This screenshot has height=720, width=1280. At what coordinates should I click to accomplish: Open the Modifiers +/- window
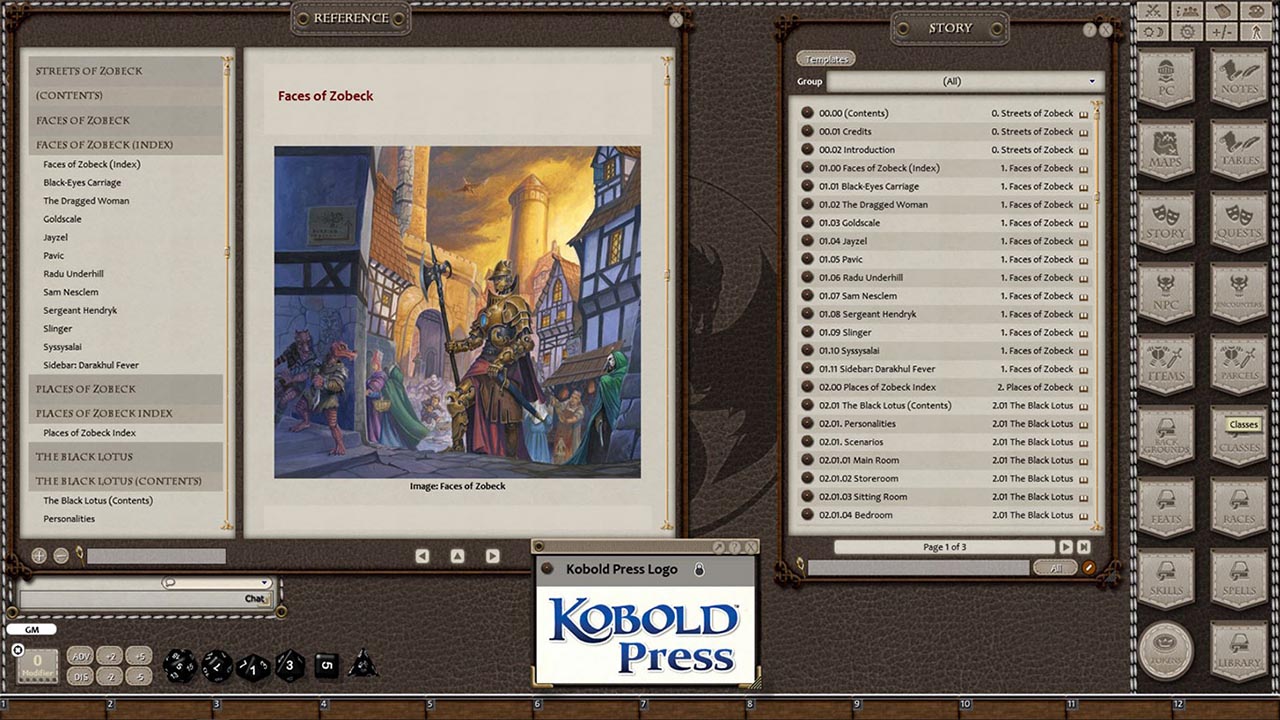click(x=1220, y=32)
